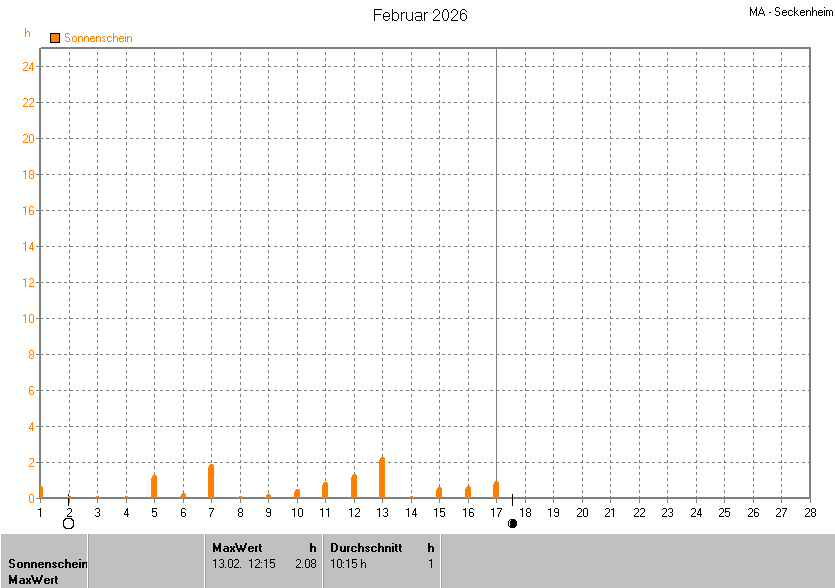The width and height of the screenshot is (835, 588).
Task: Click the 2.08 max value cell
Action: coord(305,563)
